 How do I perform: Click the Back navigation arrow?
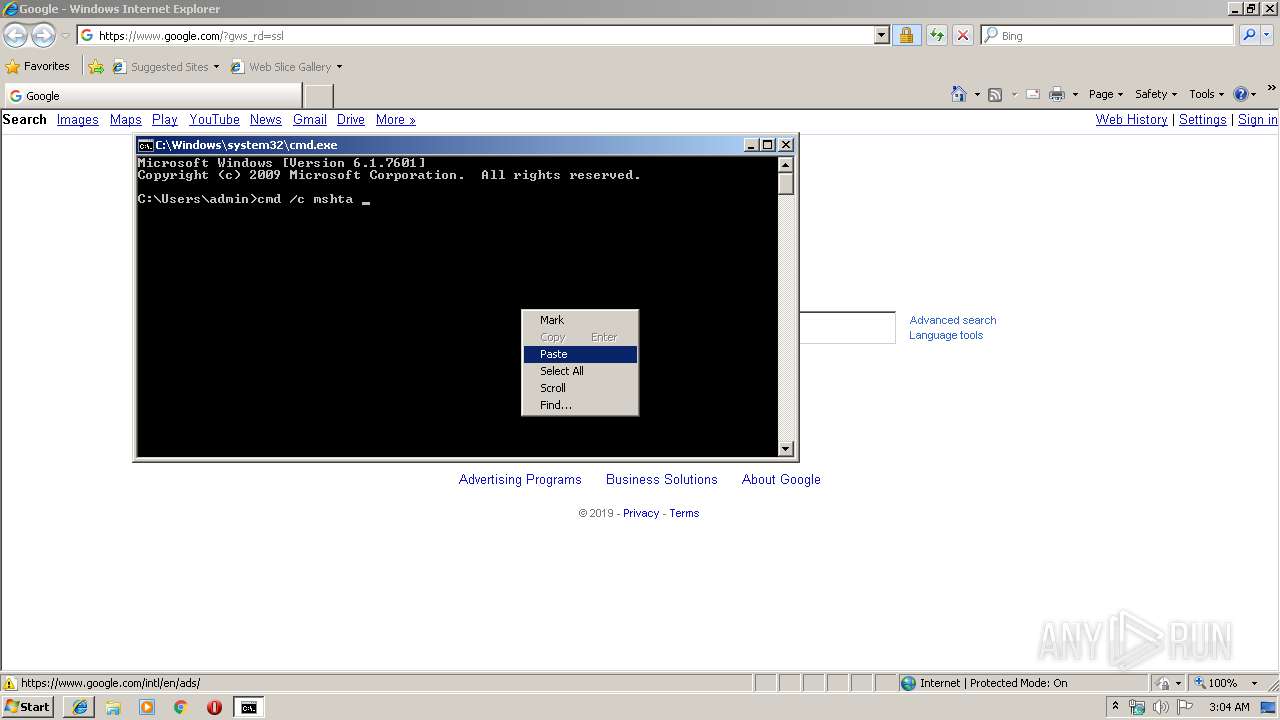point(15,35)
